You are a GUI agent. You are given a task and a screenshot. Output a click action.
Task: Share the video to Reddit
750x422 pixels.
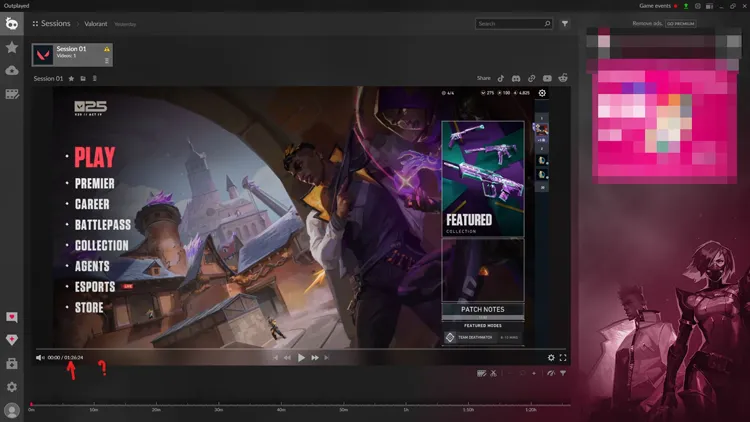click(x=562, y=78)
